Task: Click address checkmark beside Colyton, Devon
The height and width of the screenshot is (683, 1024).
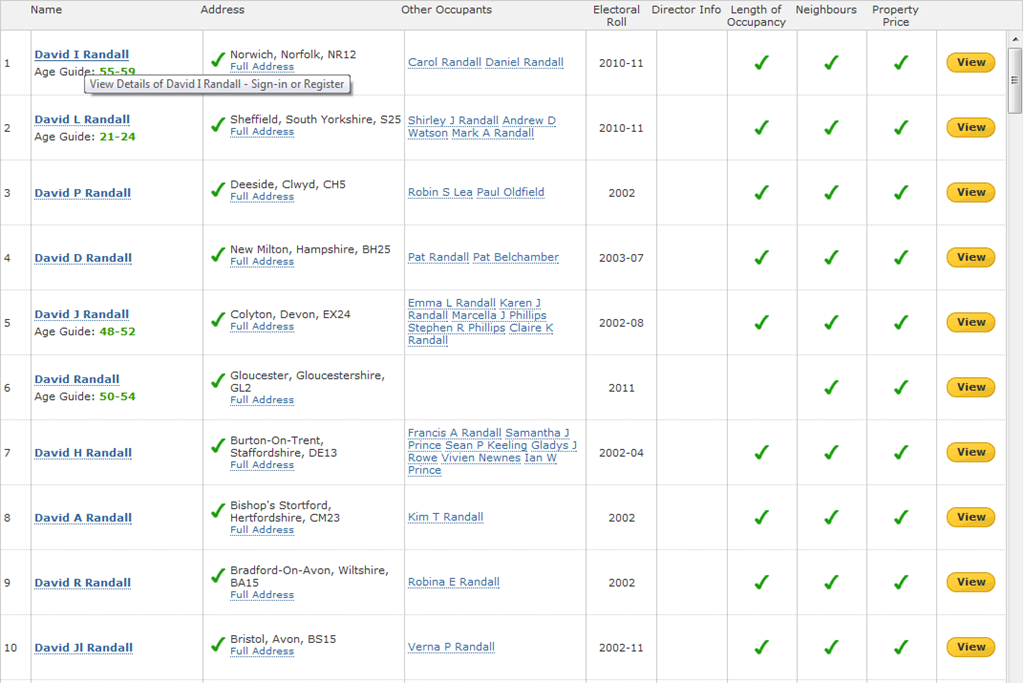Action: [218, 320]
